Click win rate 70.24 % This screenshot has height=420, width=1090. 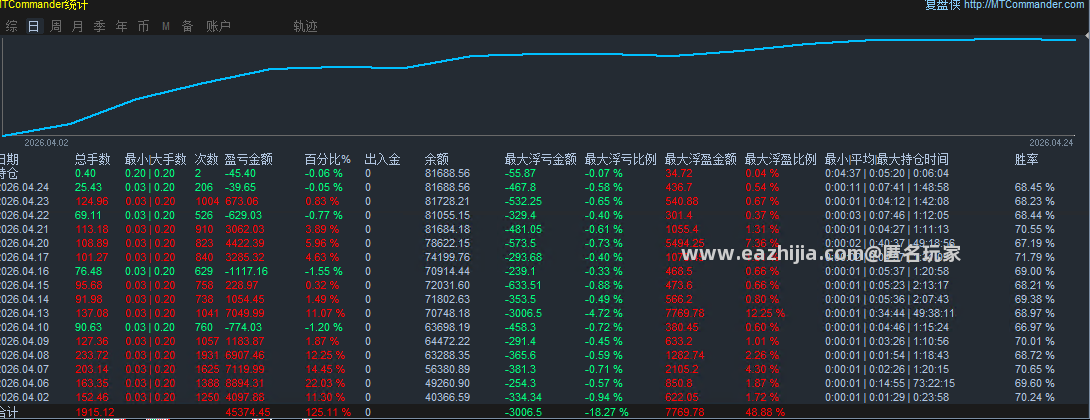tap(1034, 398)
